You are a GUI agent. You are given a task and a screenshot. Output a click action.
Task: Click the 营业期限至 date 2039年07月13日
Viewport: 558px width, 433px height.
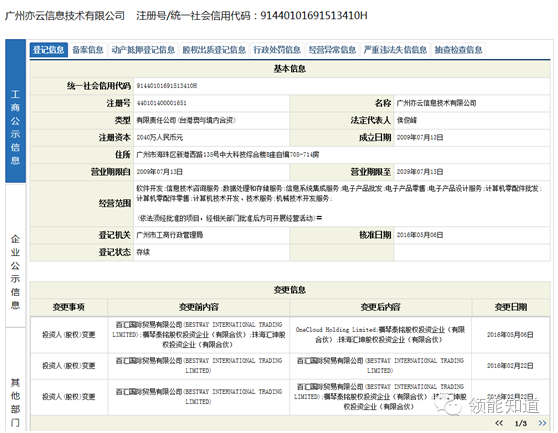click(x=420, y=172)
